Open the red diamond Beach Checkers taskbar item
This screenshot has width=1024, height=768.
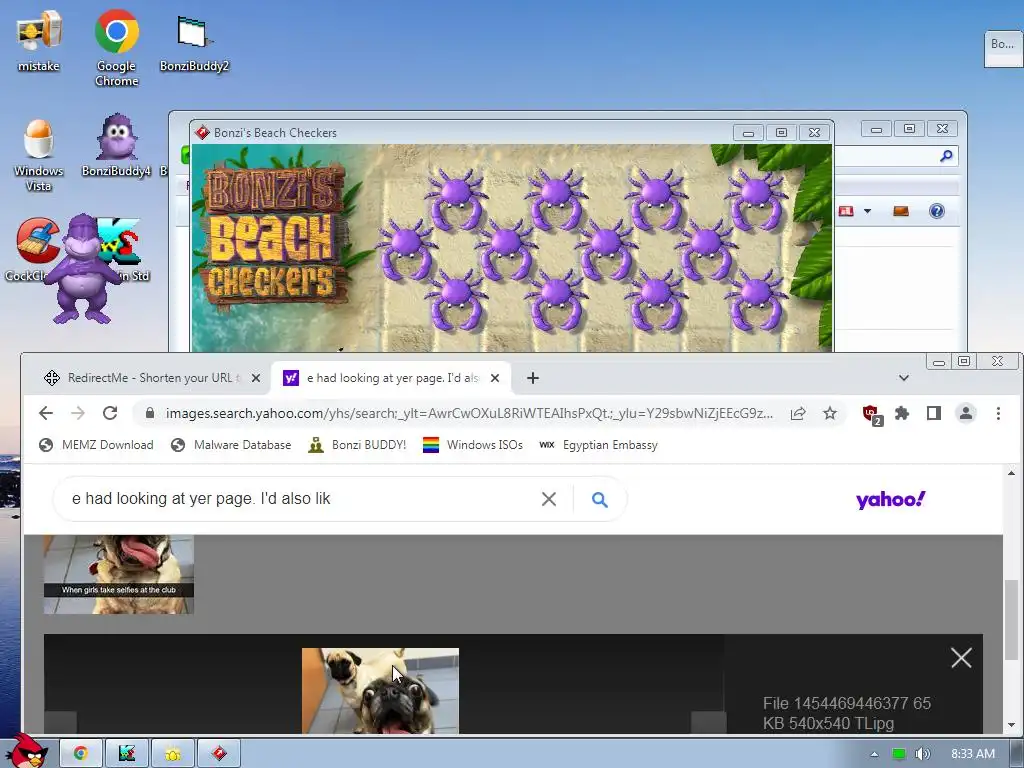pyautogui.click(x=219, y=754)
